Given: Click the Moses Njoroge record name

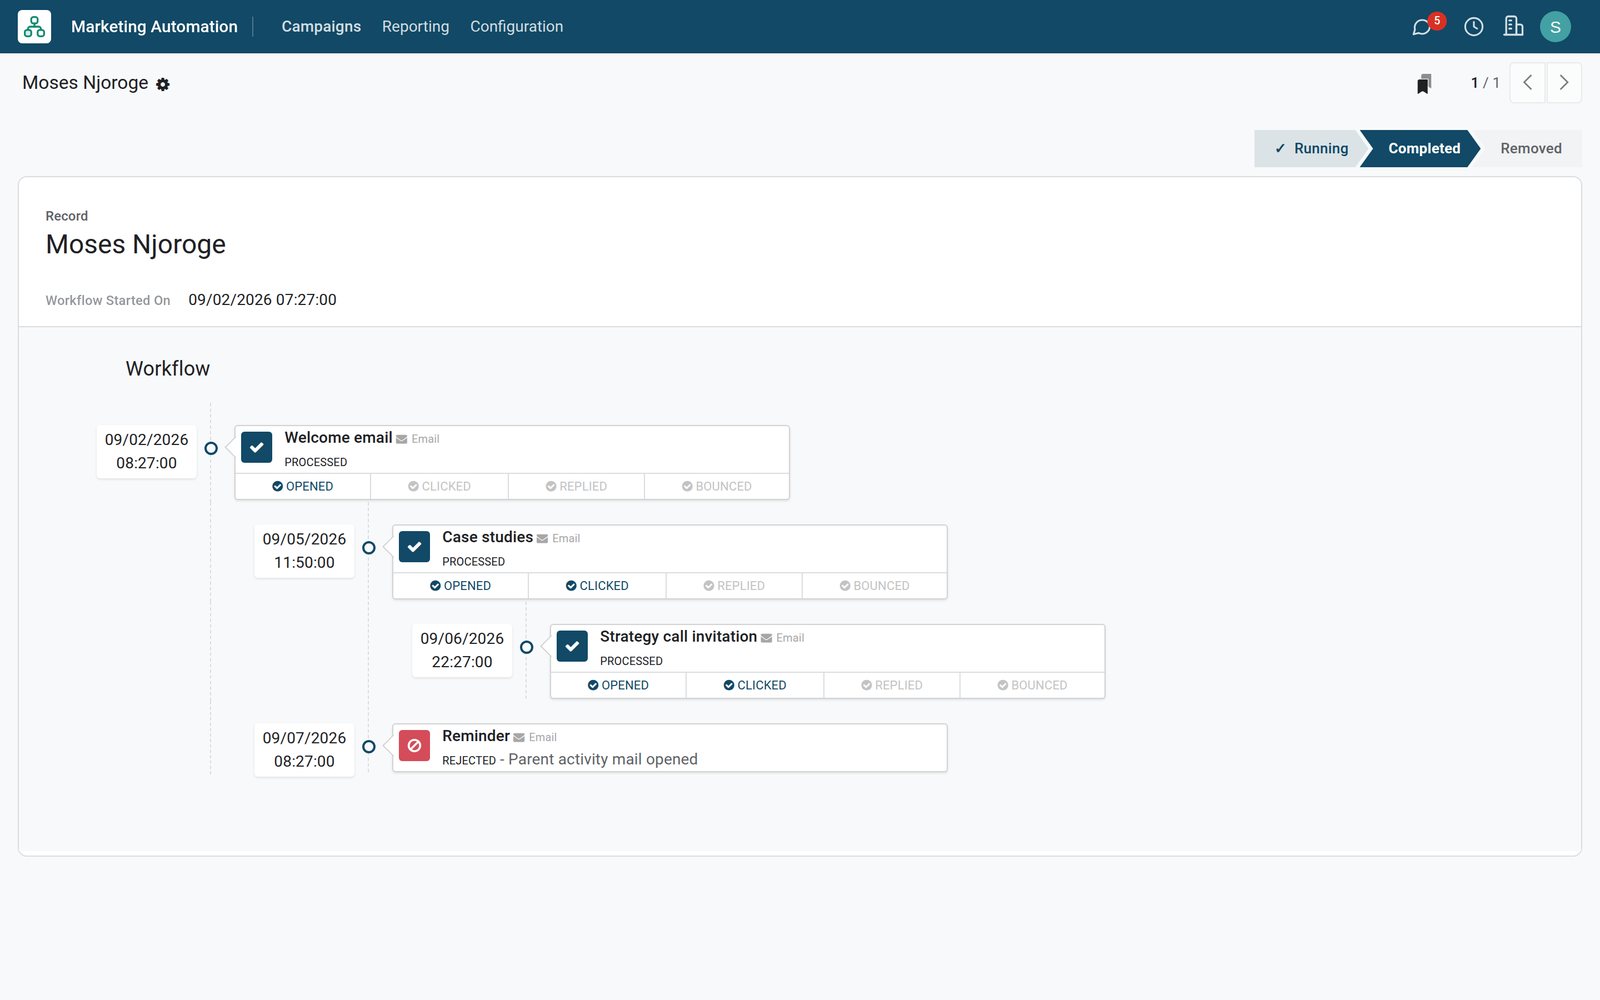Looking at the screenshot, I should (x=136, y=244).
